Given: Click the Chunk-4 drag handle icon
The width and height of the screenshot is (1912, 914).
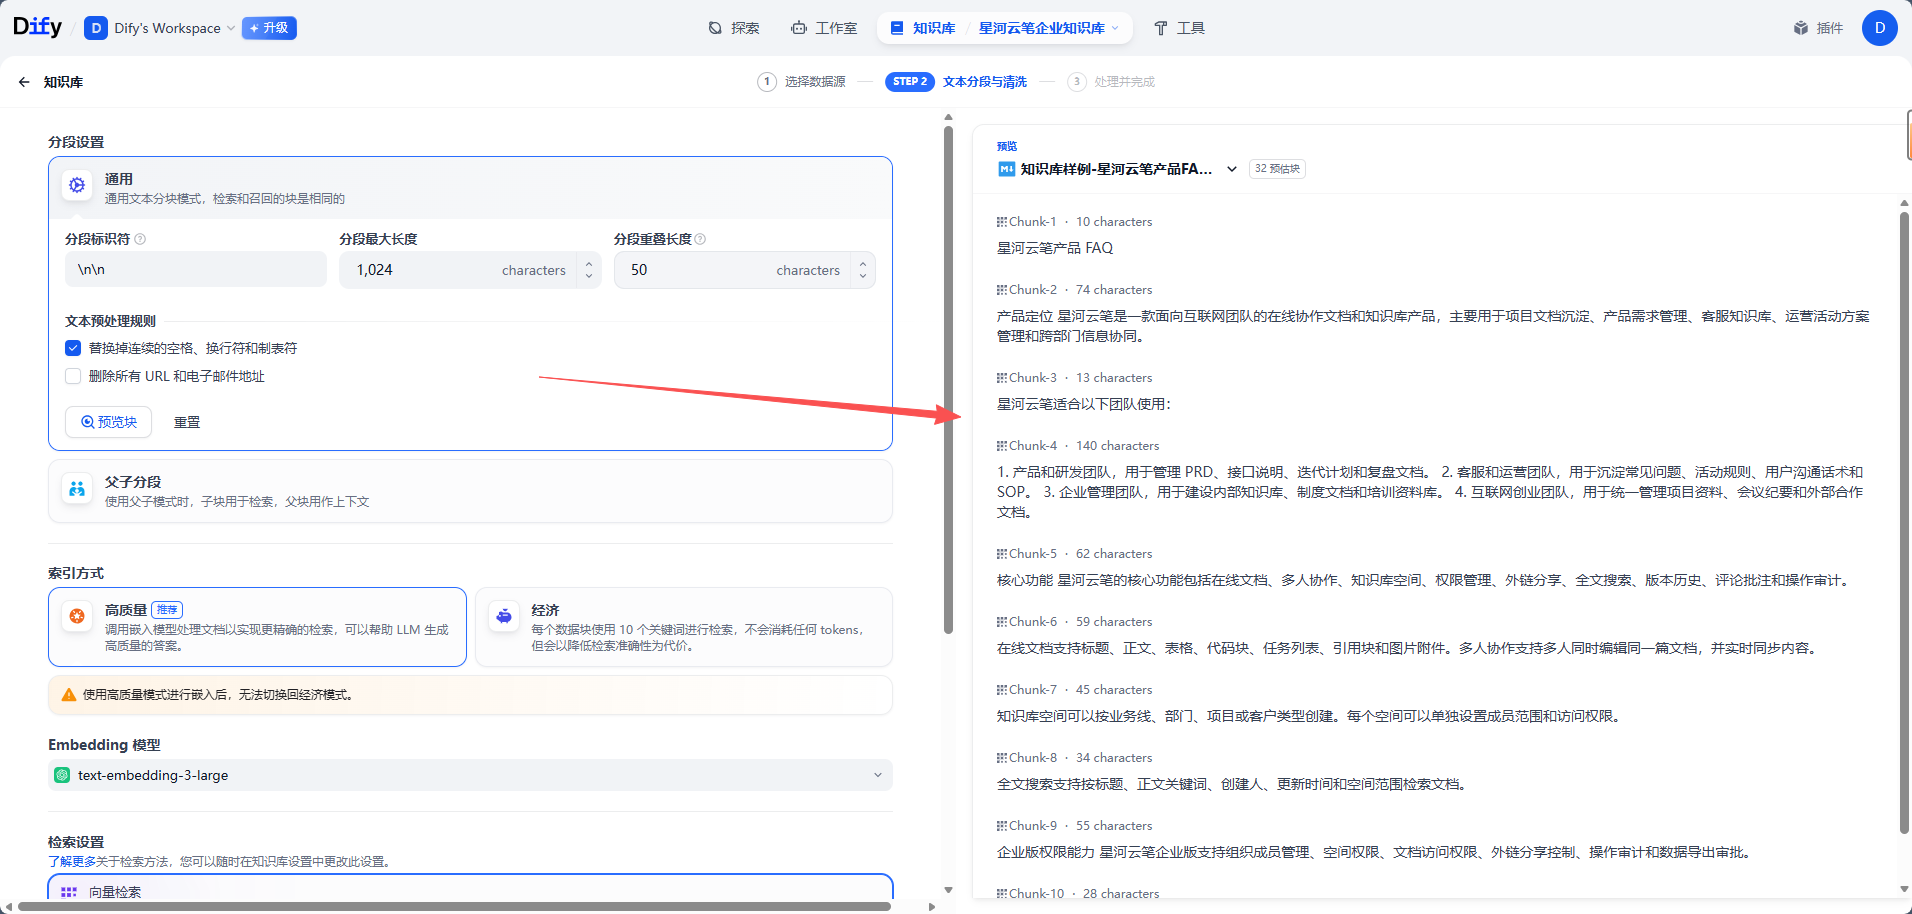Looking at the screenshot, I should 1001,446.
